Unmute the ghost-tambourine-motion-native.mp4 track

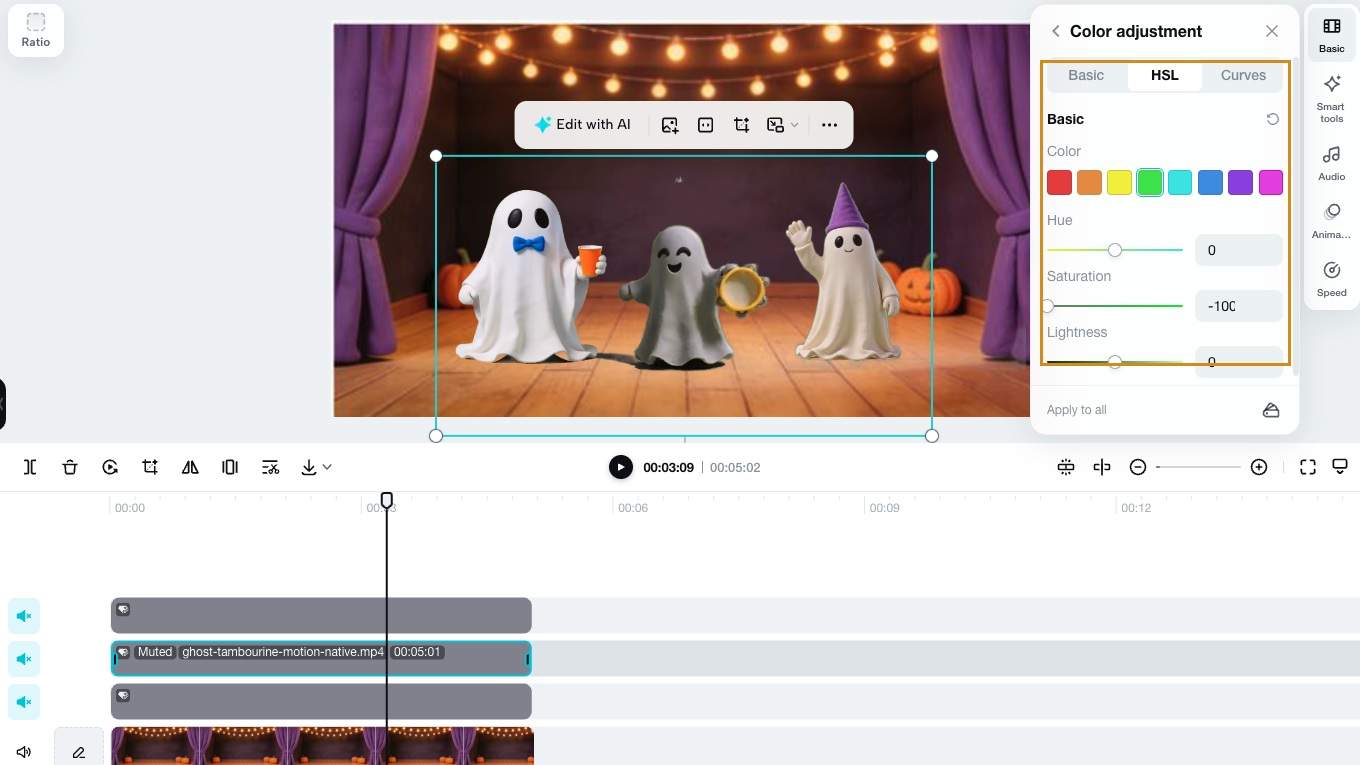[24, 659]
